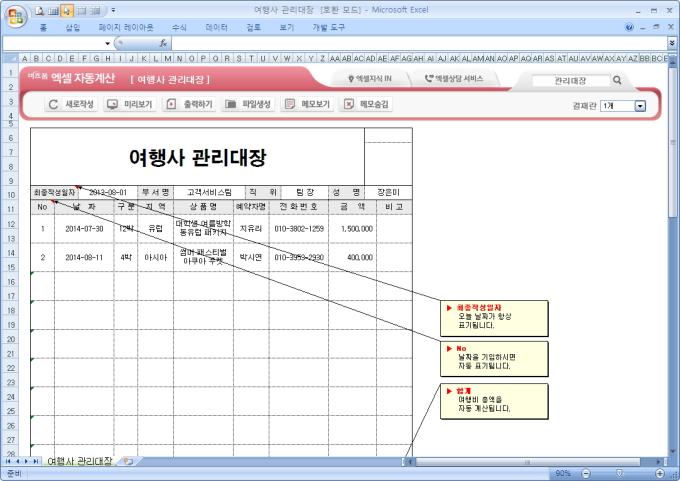
Task: Click the 관리대장 search input field
Action: (570, 80)
